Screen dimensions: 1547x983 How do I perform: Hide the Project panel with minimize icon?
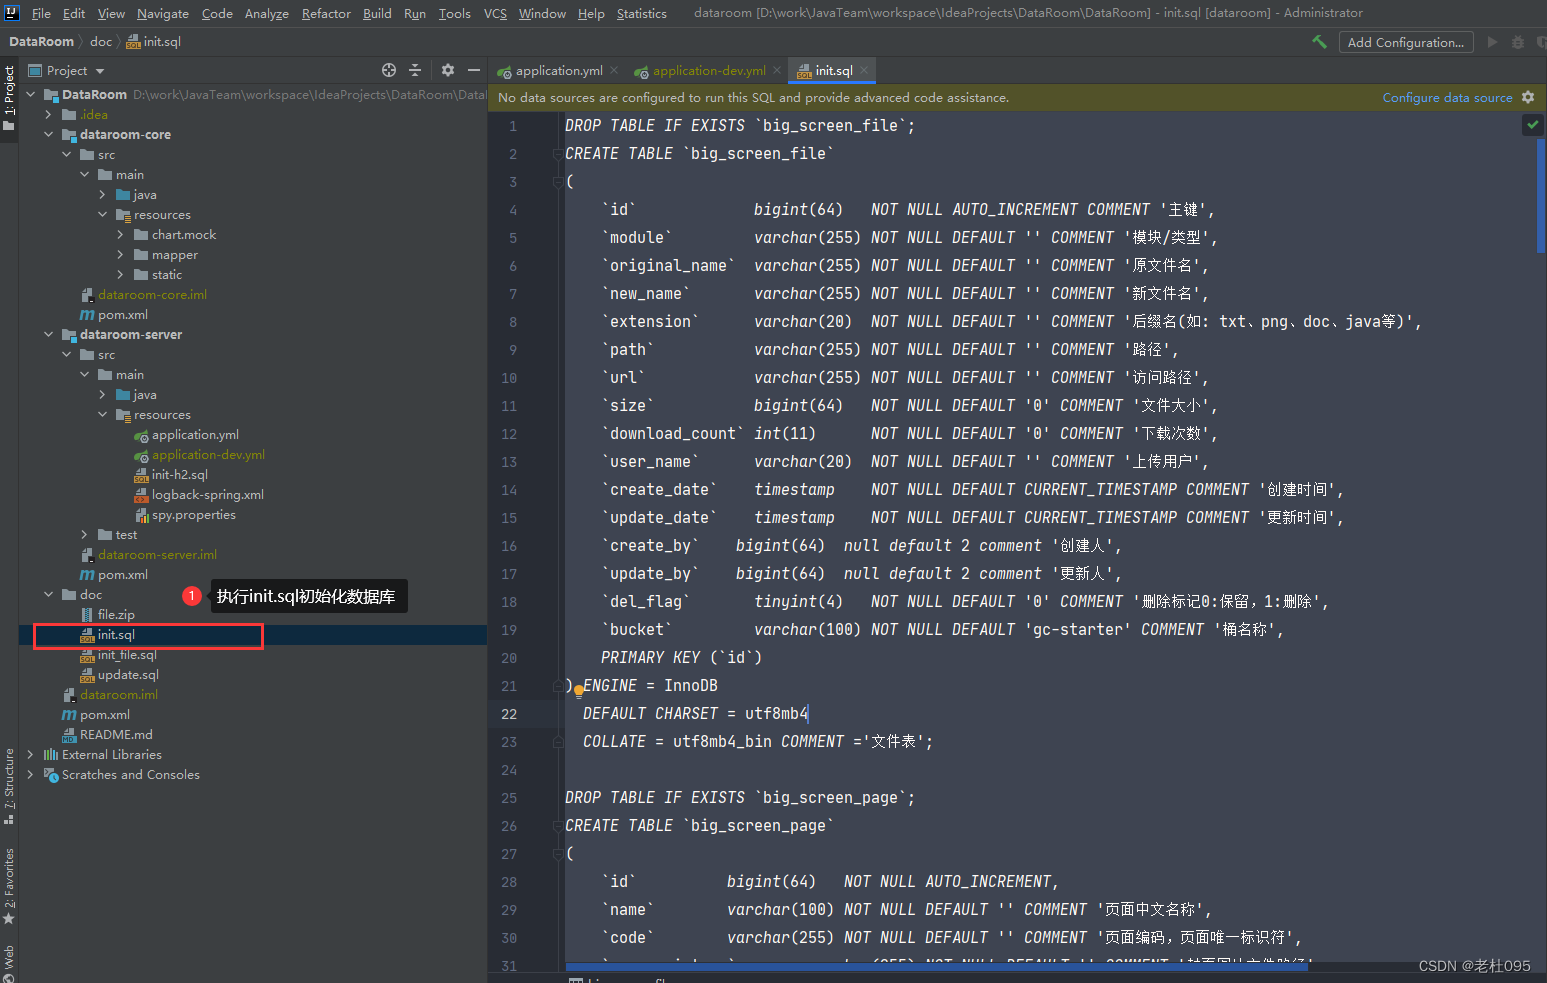click(x=474, y=70)
